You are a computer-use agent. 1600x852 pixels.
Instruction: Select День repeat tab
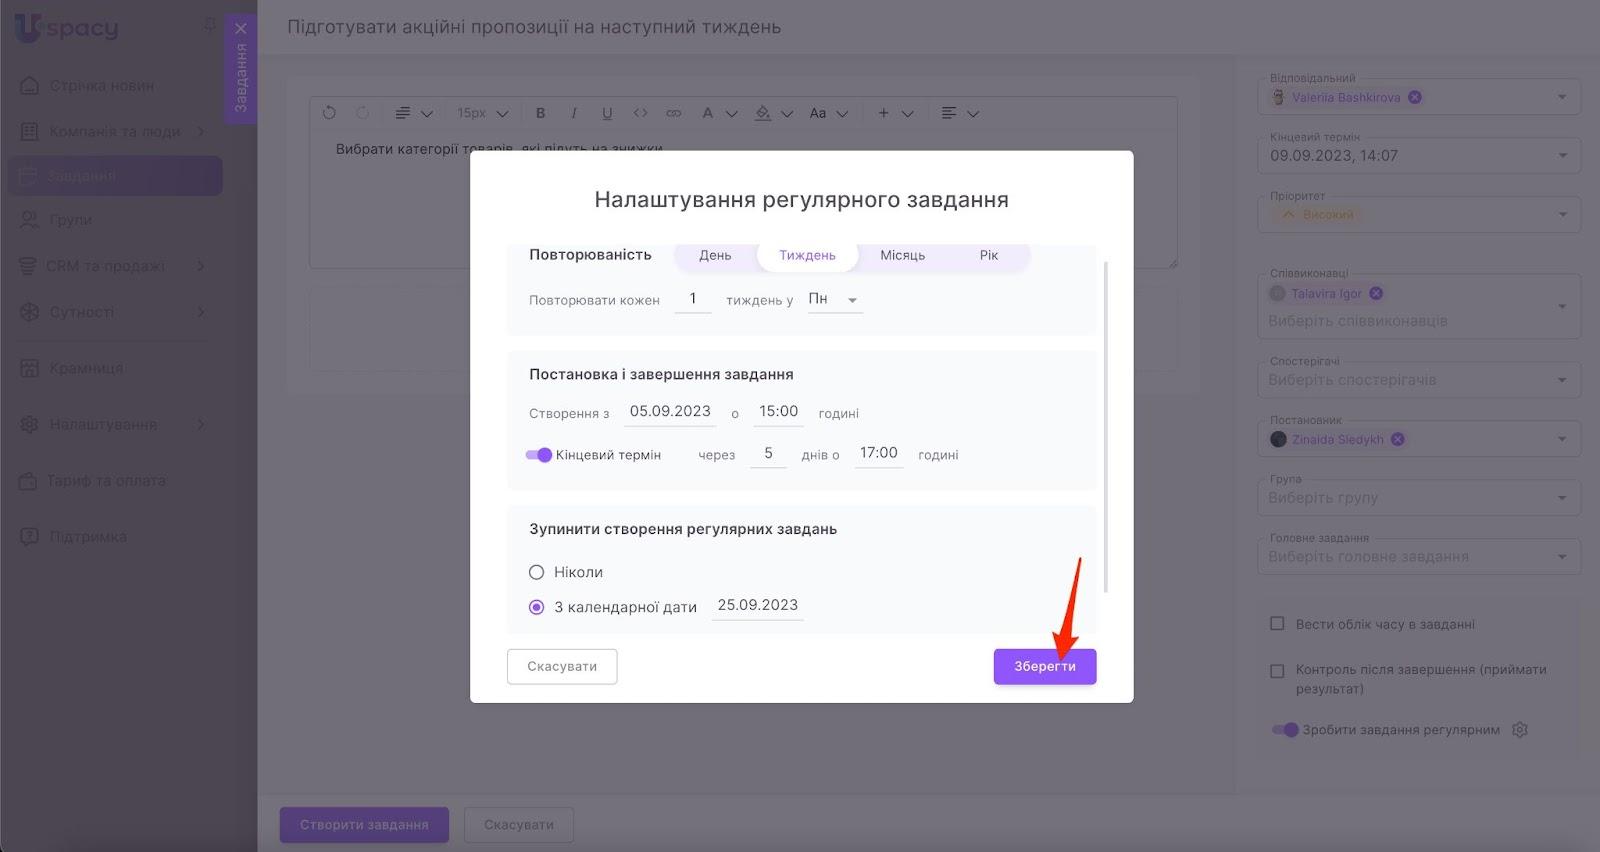(x=715, y=255)
